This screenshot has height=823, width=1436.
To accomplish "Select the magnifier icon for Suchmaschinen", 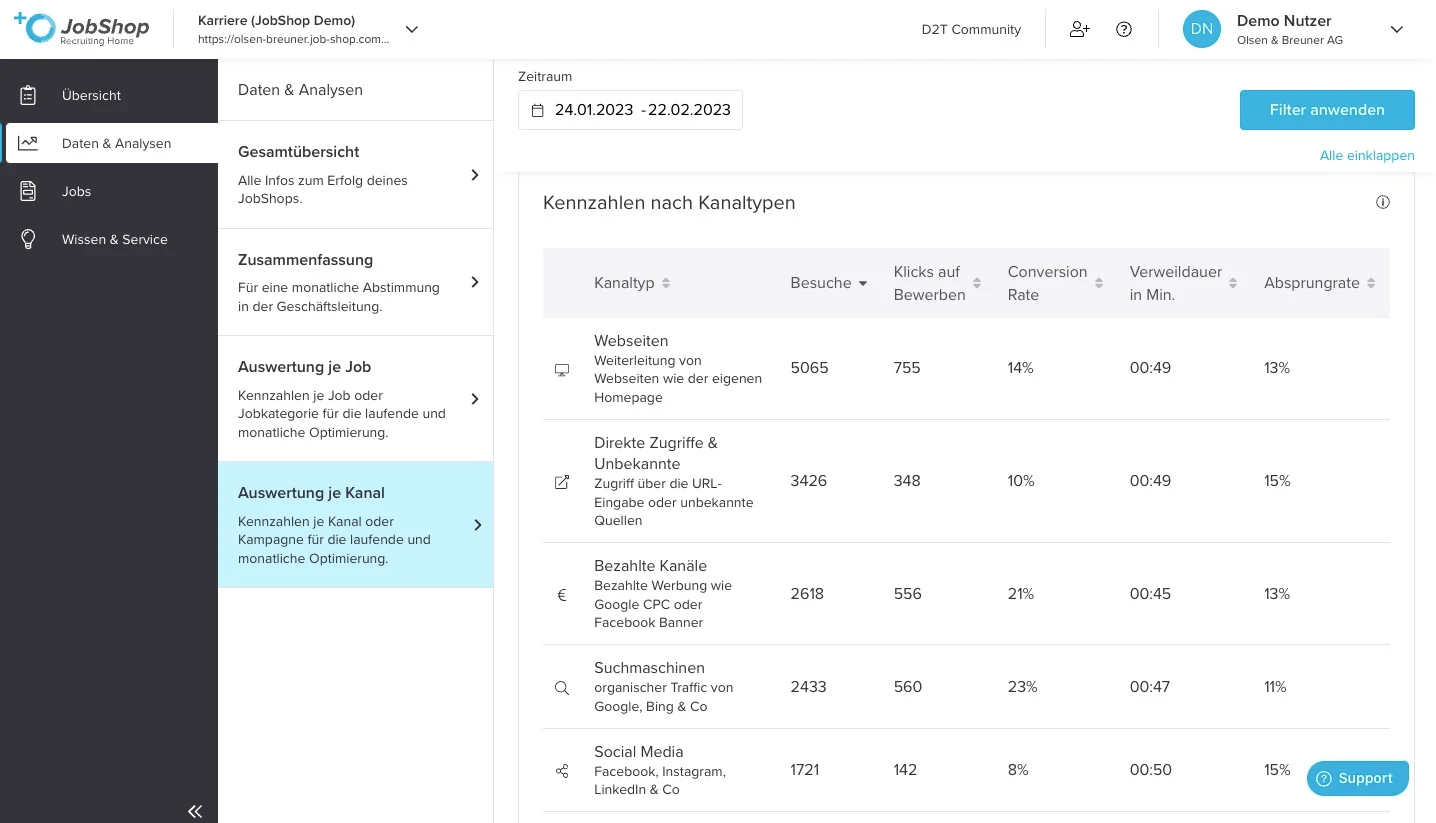I will click(x=561, y=688).
